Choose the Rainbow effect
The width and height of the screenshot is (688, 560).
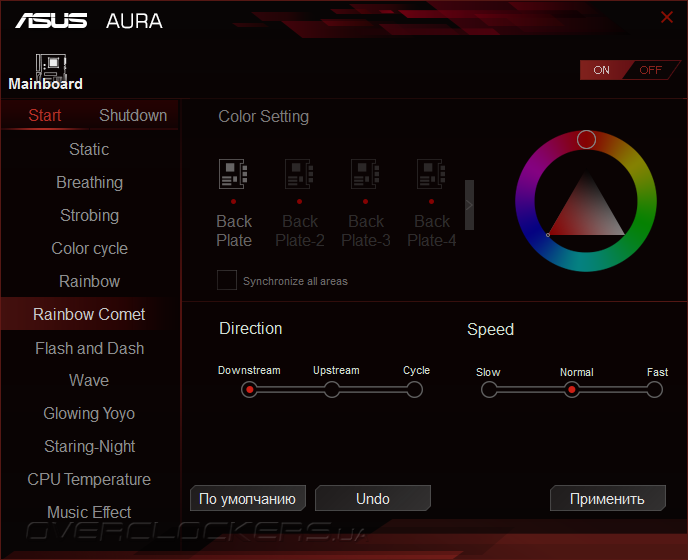click(89, 281)
